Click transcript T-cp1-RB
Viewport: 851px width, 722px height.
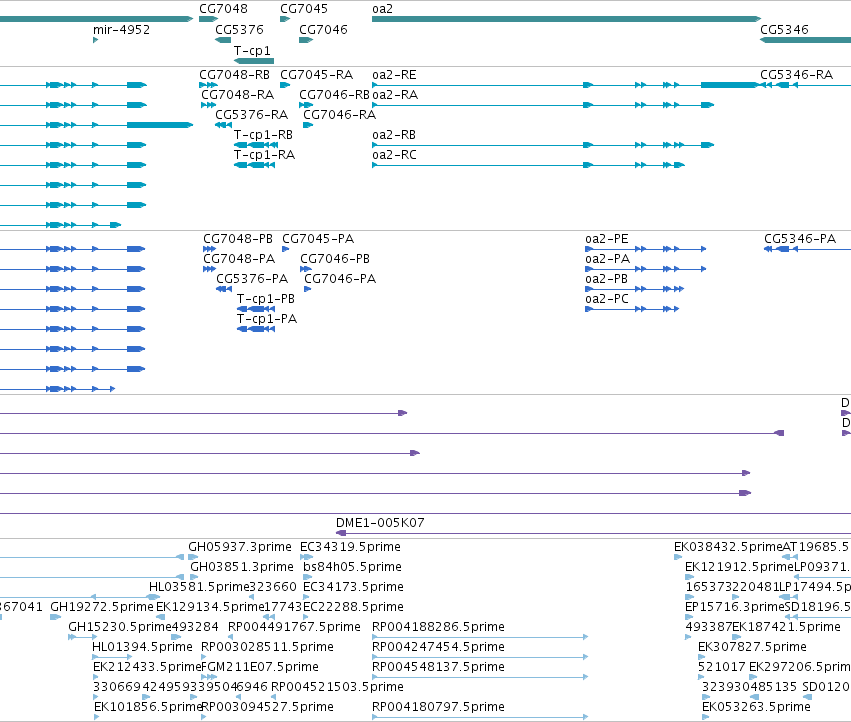point(263,135)
